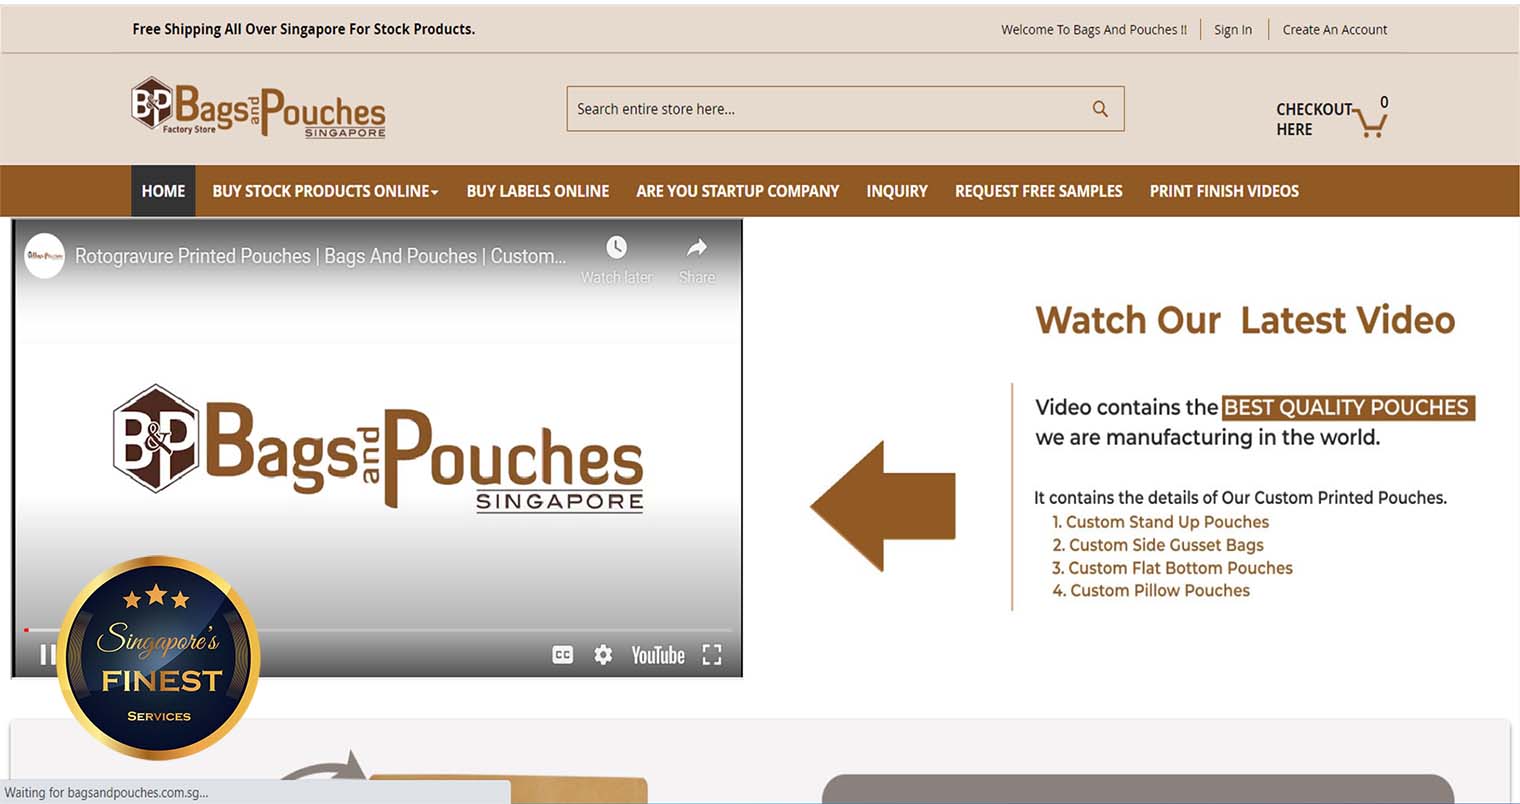Click the Sign In link
Viewport: 1520px width, 804px height.
tap(1232, 30)
